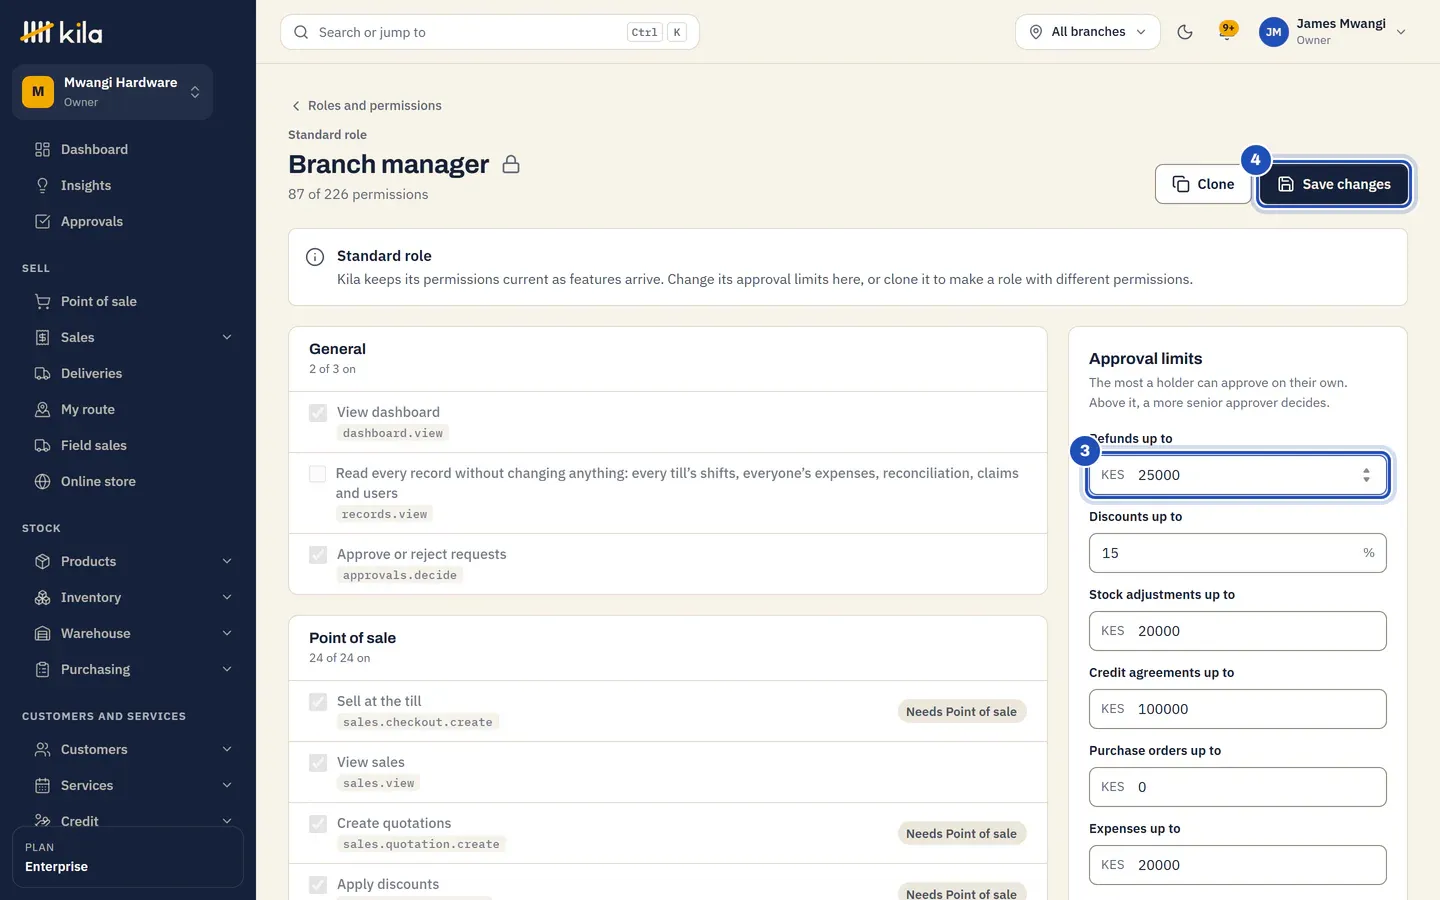This screenshot has width=1440, height=900.
Task: Click the Online store globe icon
Action: (x=42, y=481)
